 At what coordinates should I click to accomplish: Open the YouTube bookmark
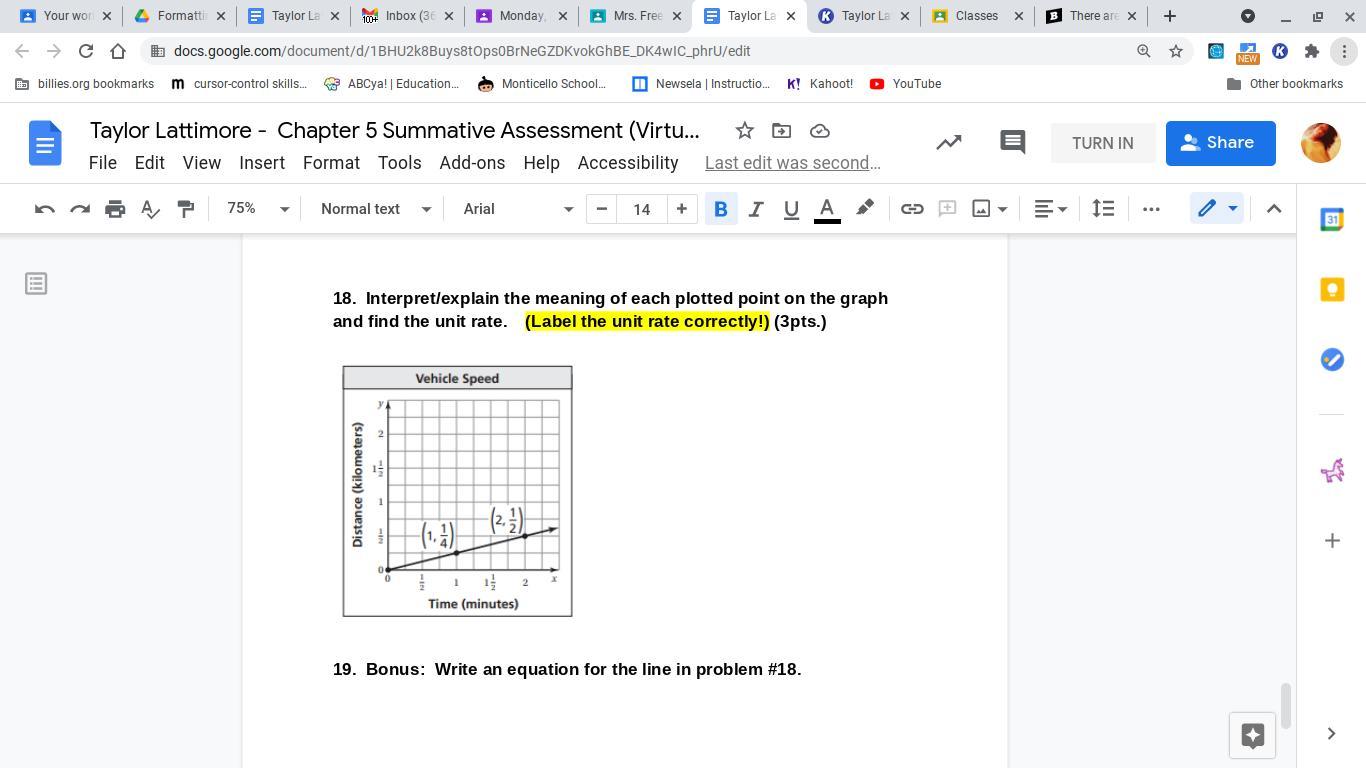[x=905, y=84]
